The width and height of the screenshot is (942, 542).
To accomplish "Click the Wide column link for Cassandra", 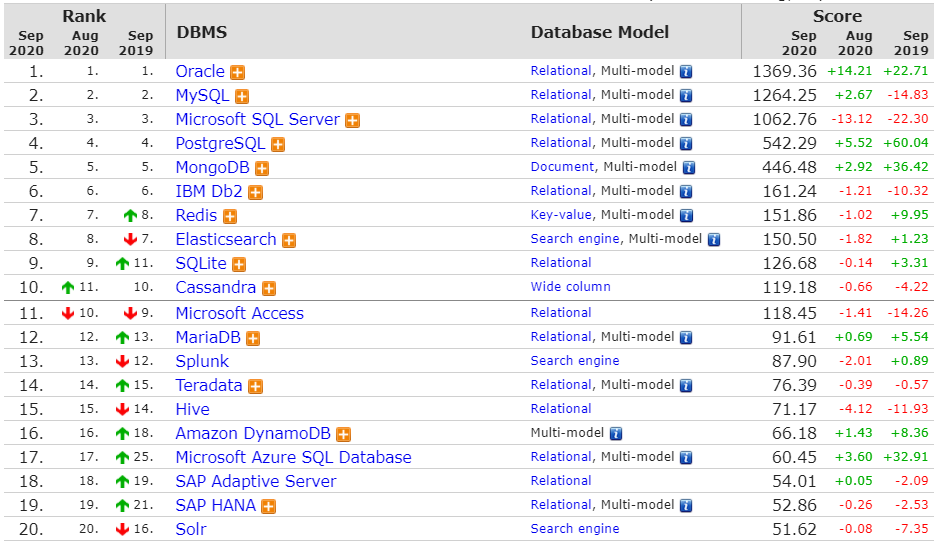I will coord(571,287).
